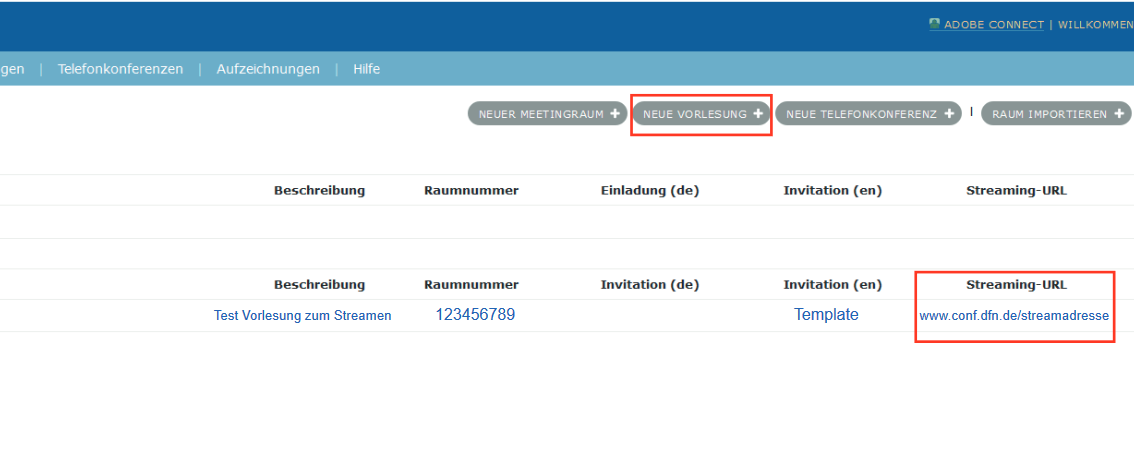Viewport: 1134px width, 454px height.
Task: Go to the Aufzeichnungen menu item
Action: 268,69
